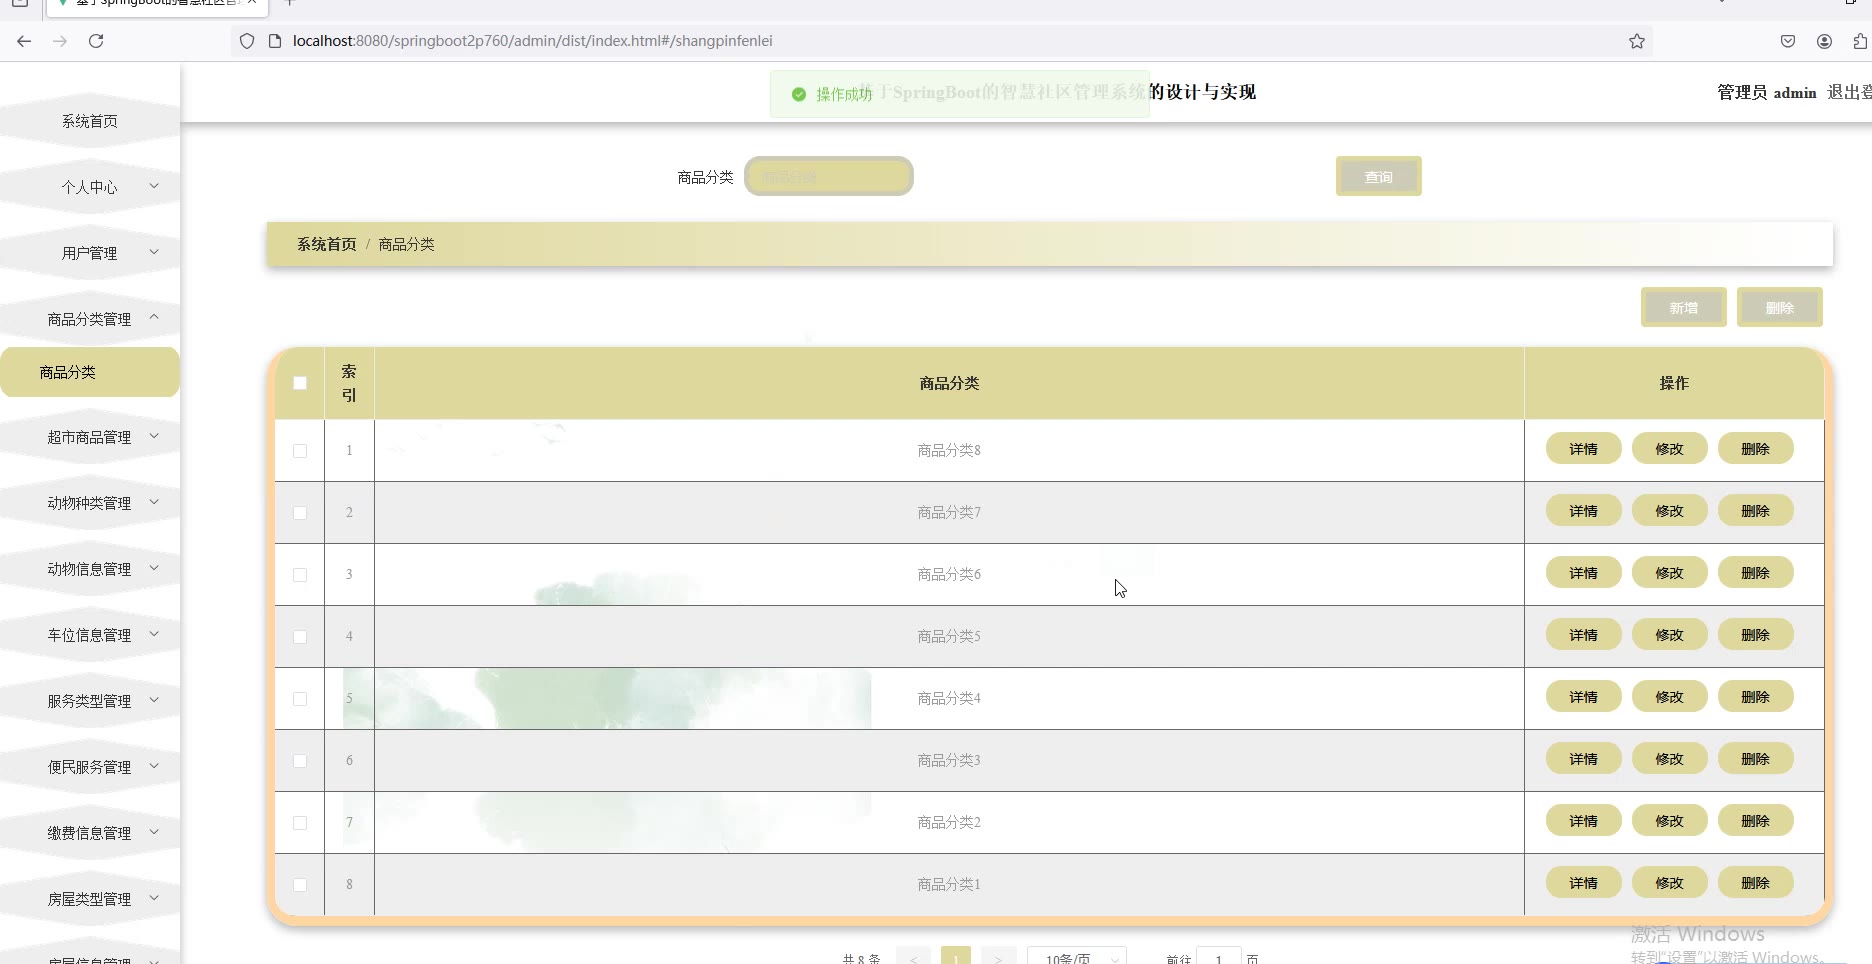The height and width of the screenshot is (964, 1872).
Task: Click the 查询 search button
Action: click(1378, 177)
